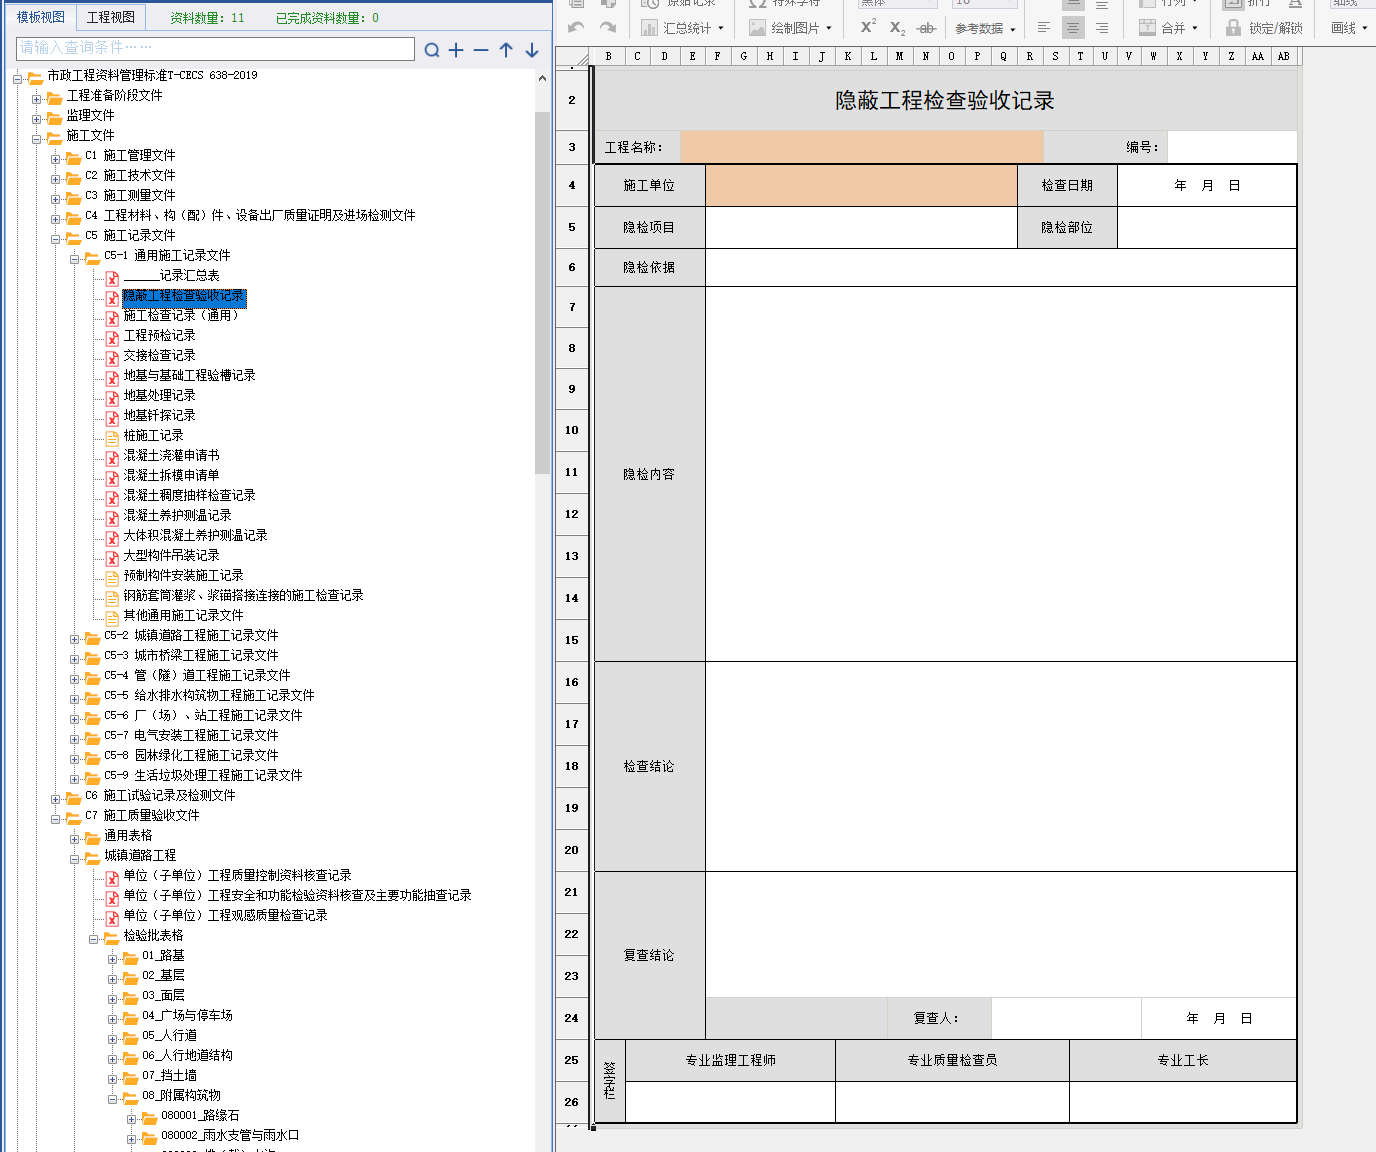Switch to 模板视图 tab
The height and width of the screenshot is (1152, 1376).
[41, 17]
